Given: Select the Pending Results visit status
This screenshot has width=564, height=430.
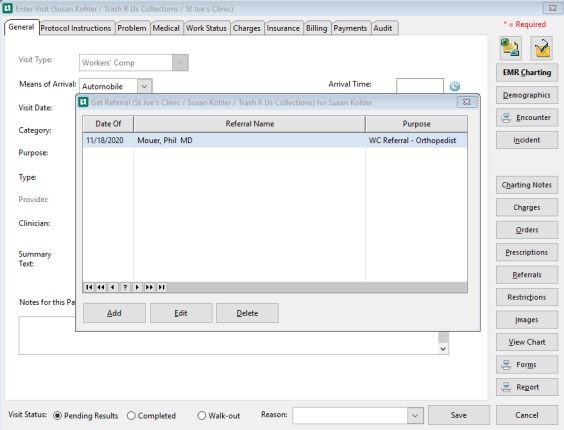Looking at the screenshot, I should (57, 416).
